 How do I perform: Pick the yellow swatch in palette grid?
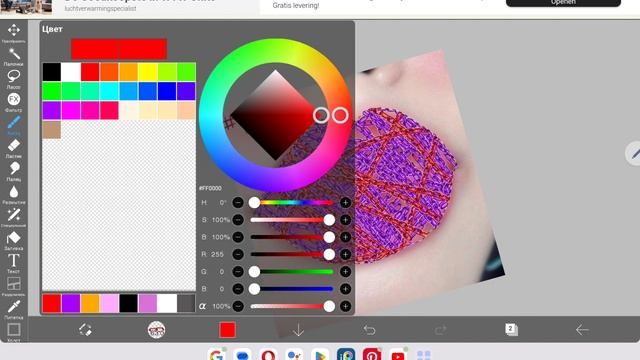click(x=148, y=72)
